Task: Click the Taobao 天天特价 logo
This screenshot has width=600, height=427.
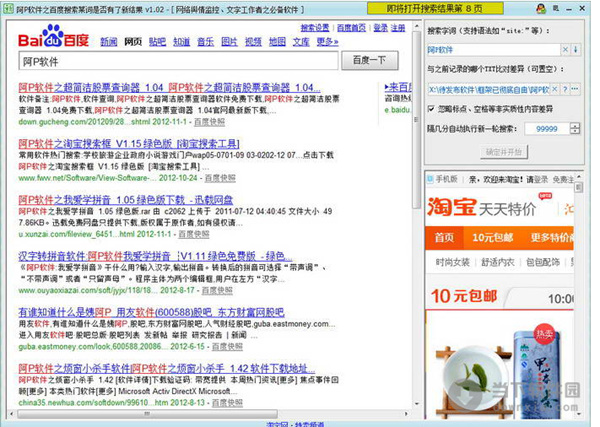Action: point(482,208)
